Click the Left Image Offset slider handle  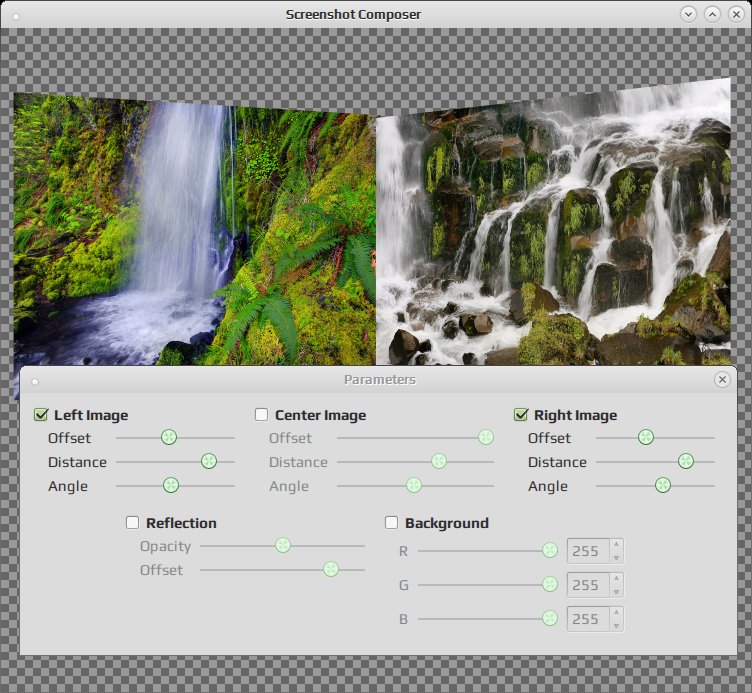coord(169,437)
